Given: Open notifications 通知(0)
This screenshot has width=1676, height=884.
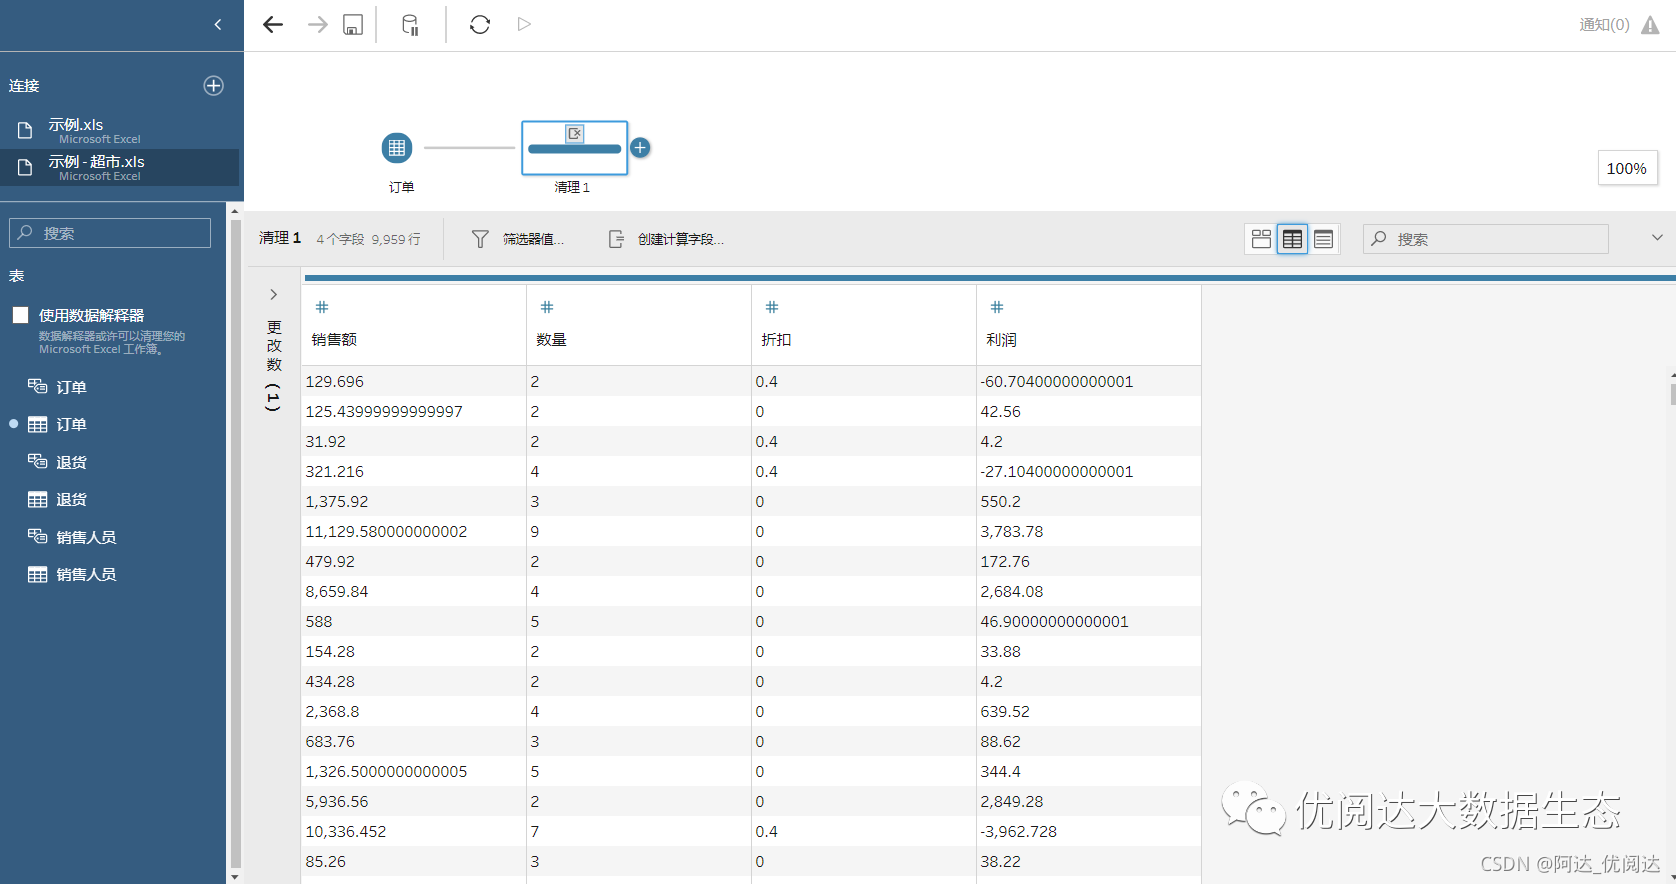Looking at the screenshot, I should pos(1604,25).
